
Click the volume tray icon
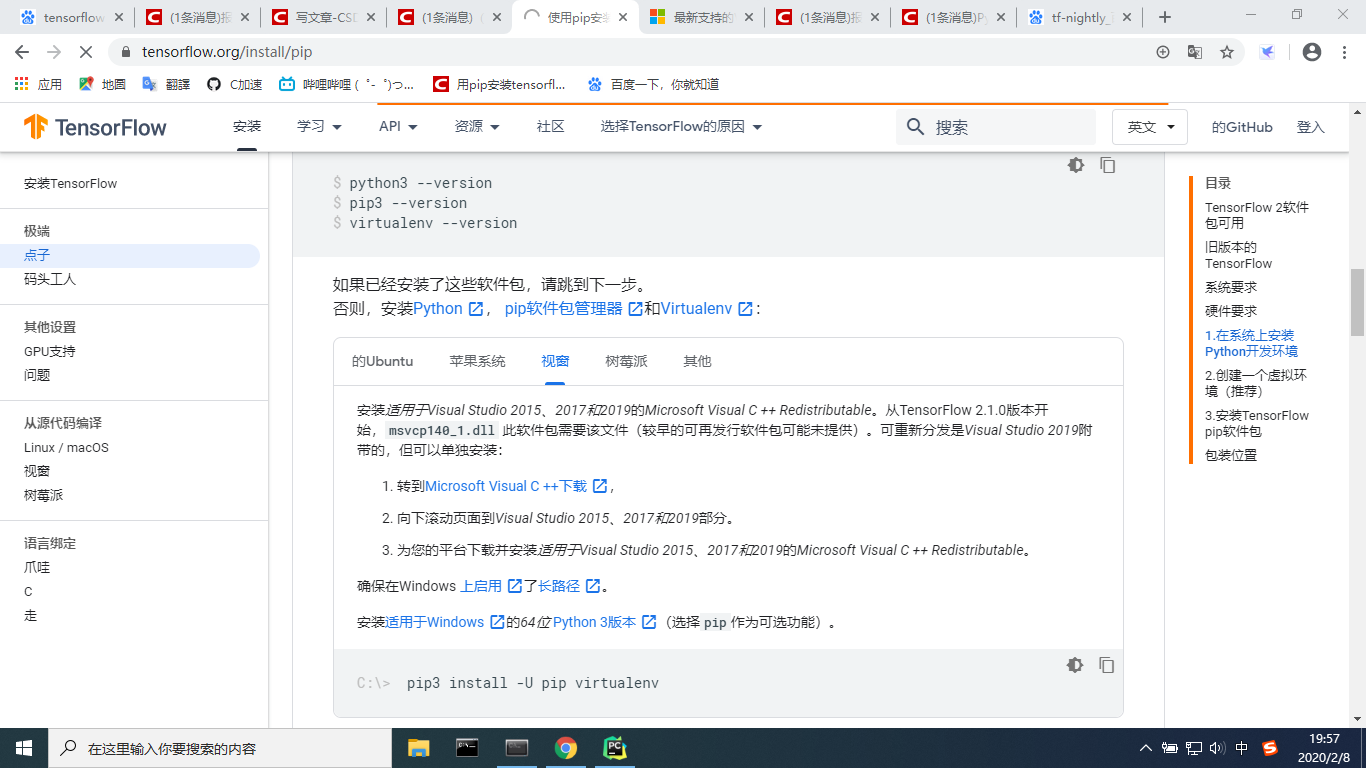(1217, 748)
